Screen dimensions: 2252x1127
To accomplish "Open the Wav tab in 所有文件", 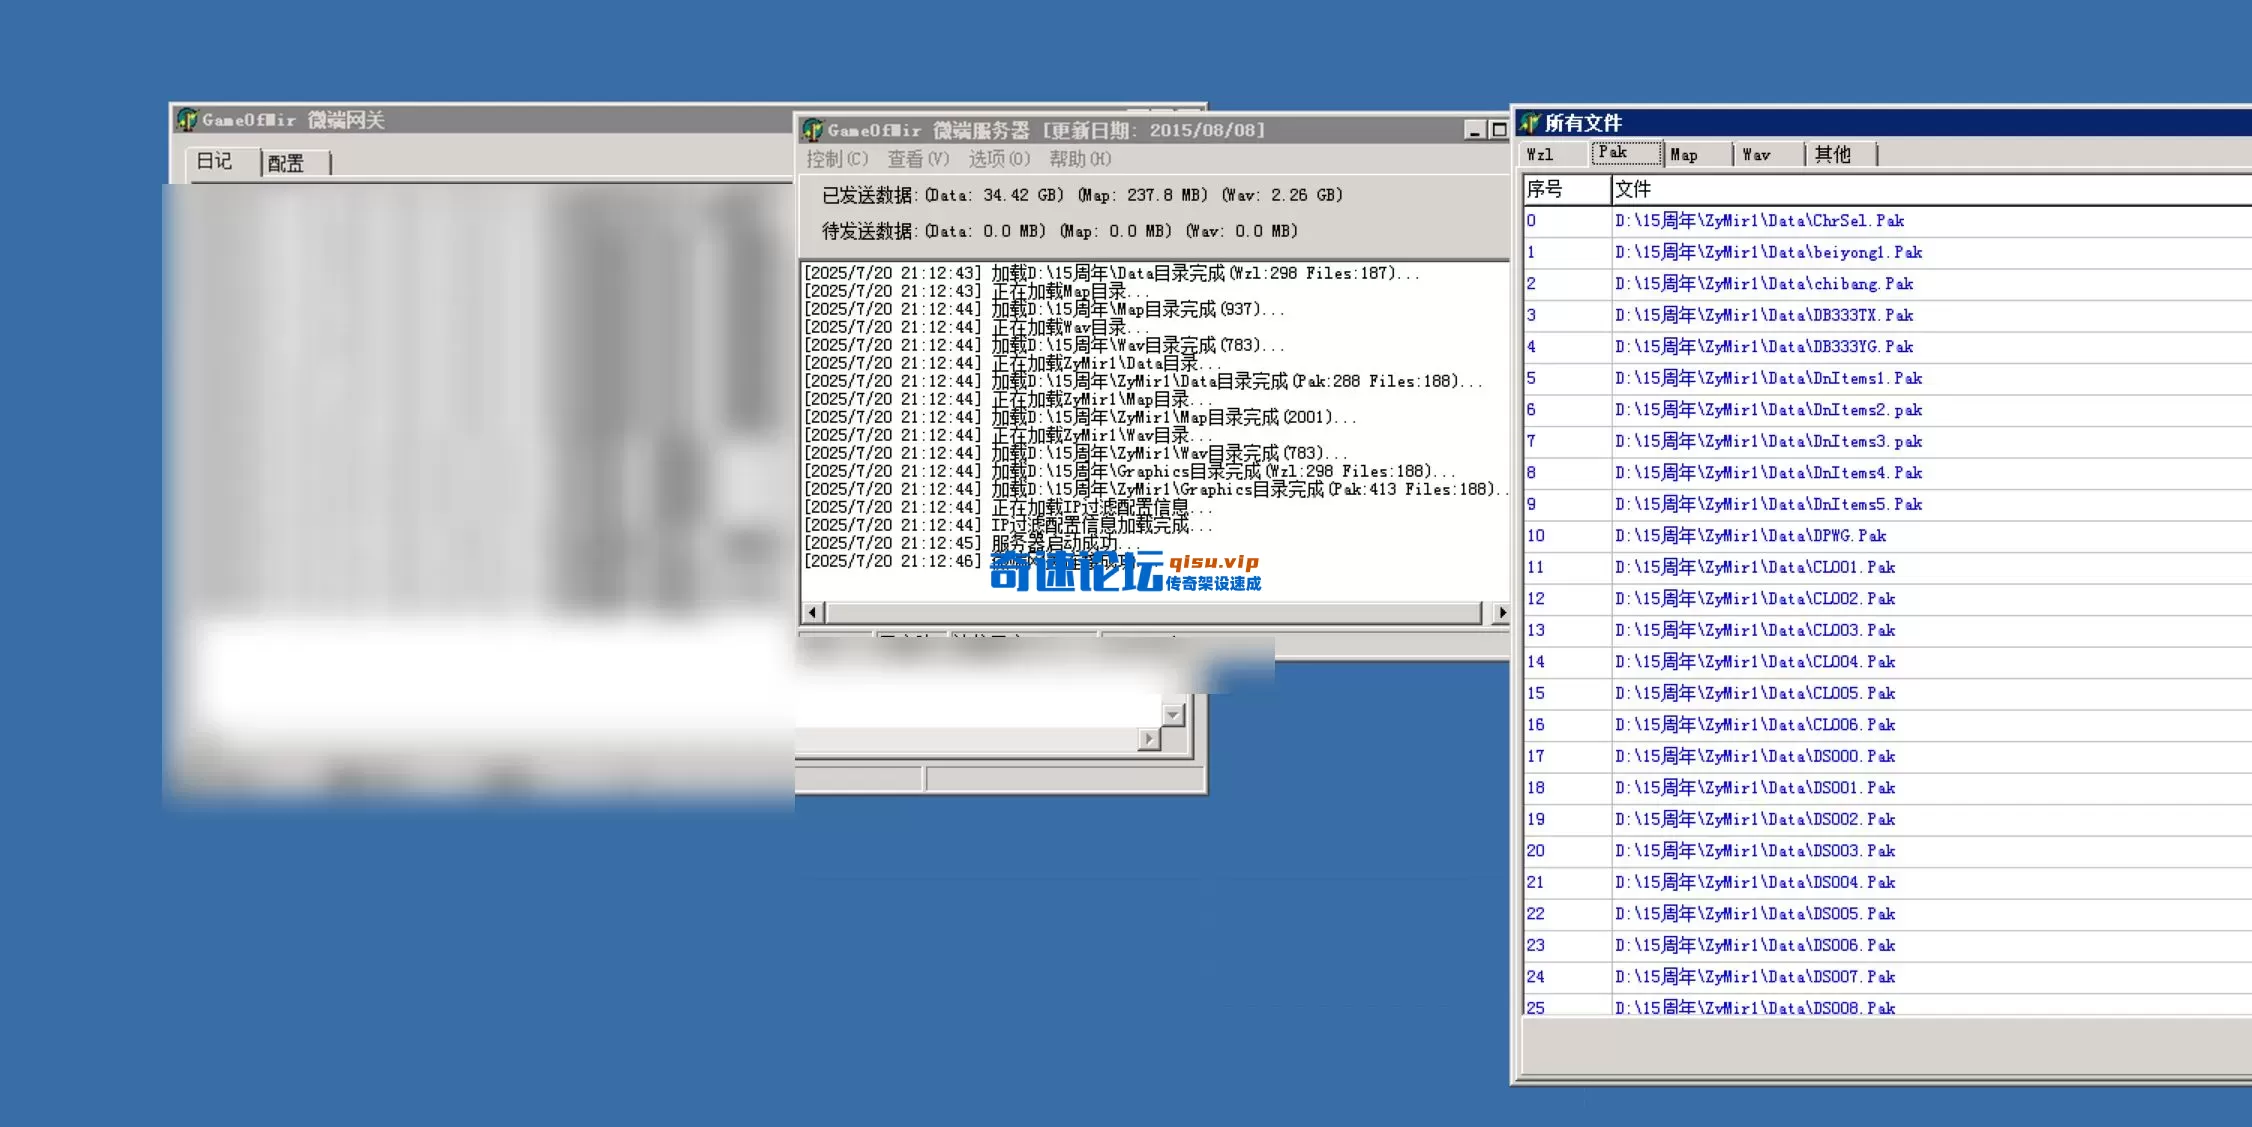I will click(1756, 154).
